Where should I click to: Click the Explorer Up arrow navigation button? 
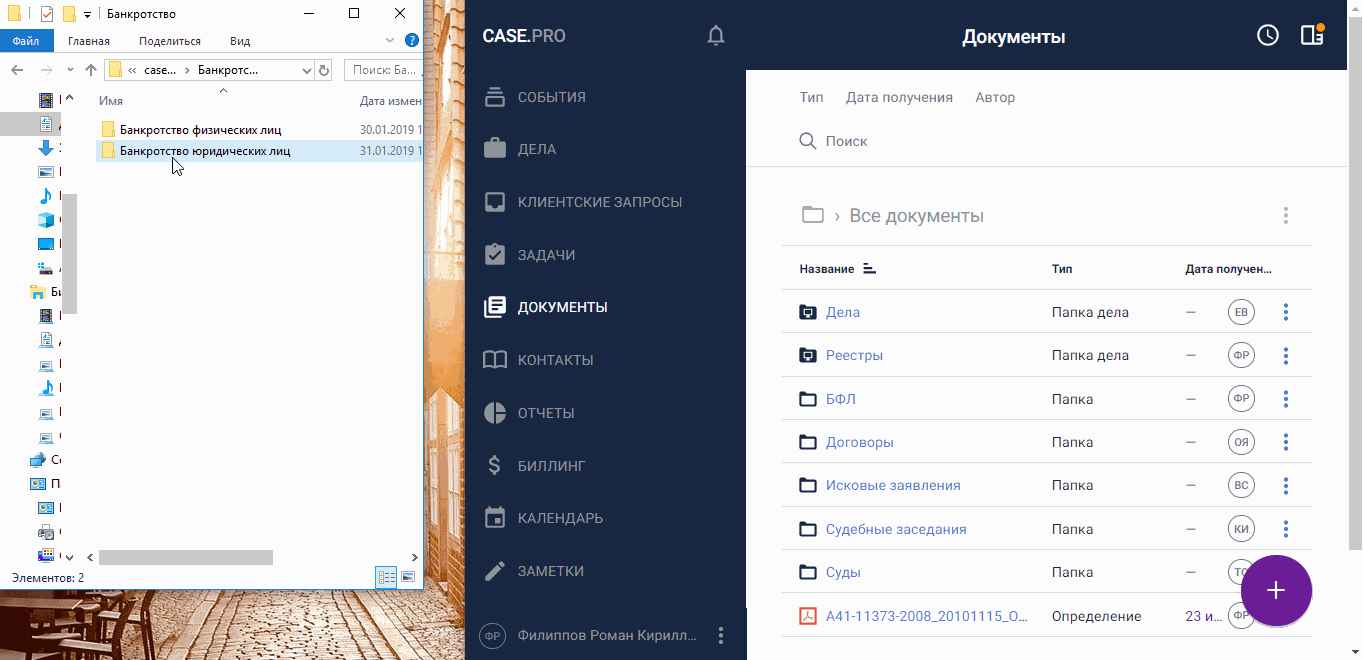91,70
